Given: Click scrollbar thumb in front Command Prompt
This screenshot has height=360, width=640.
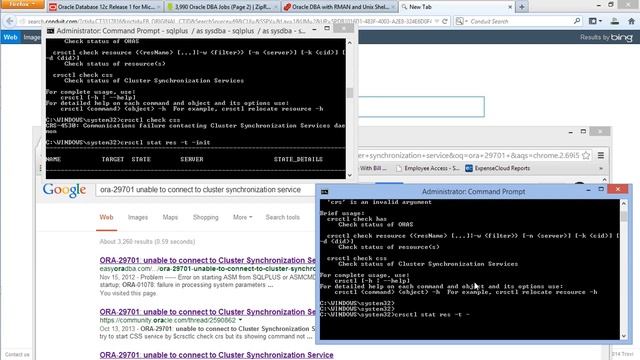Looking at the screenshot, I should pyautogui.click(x=624, y=216).
